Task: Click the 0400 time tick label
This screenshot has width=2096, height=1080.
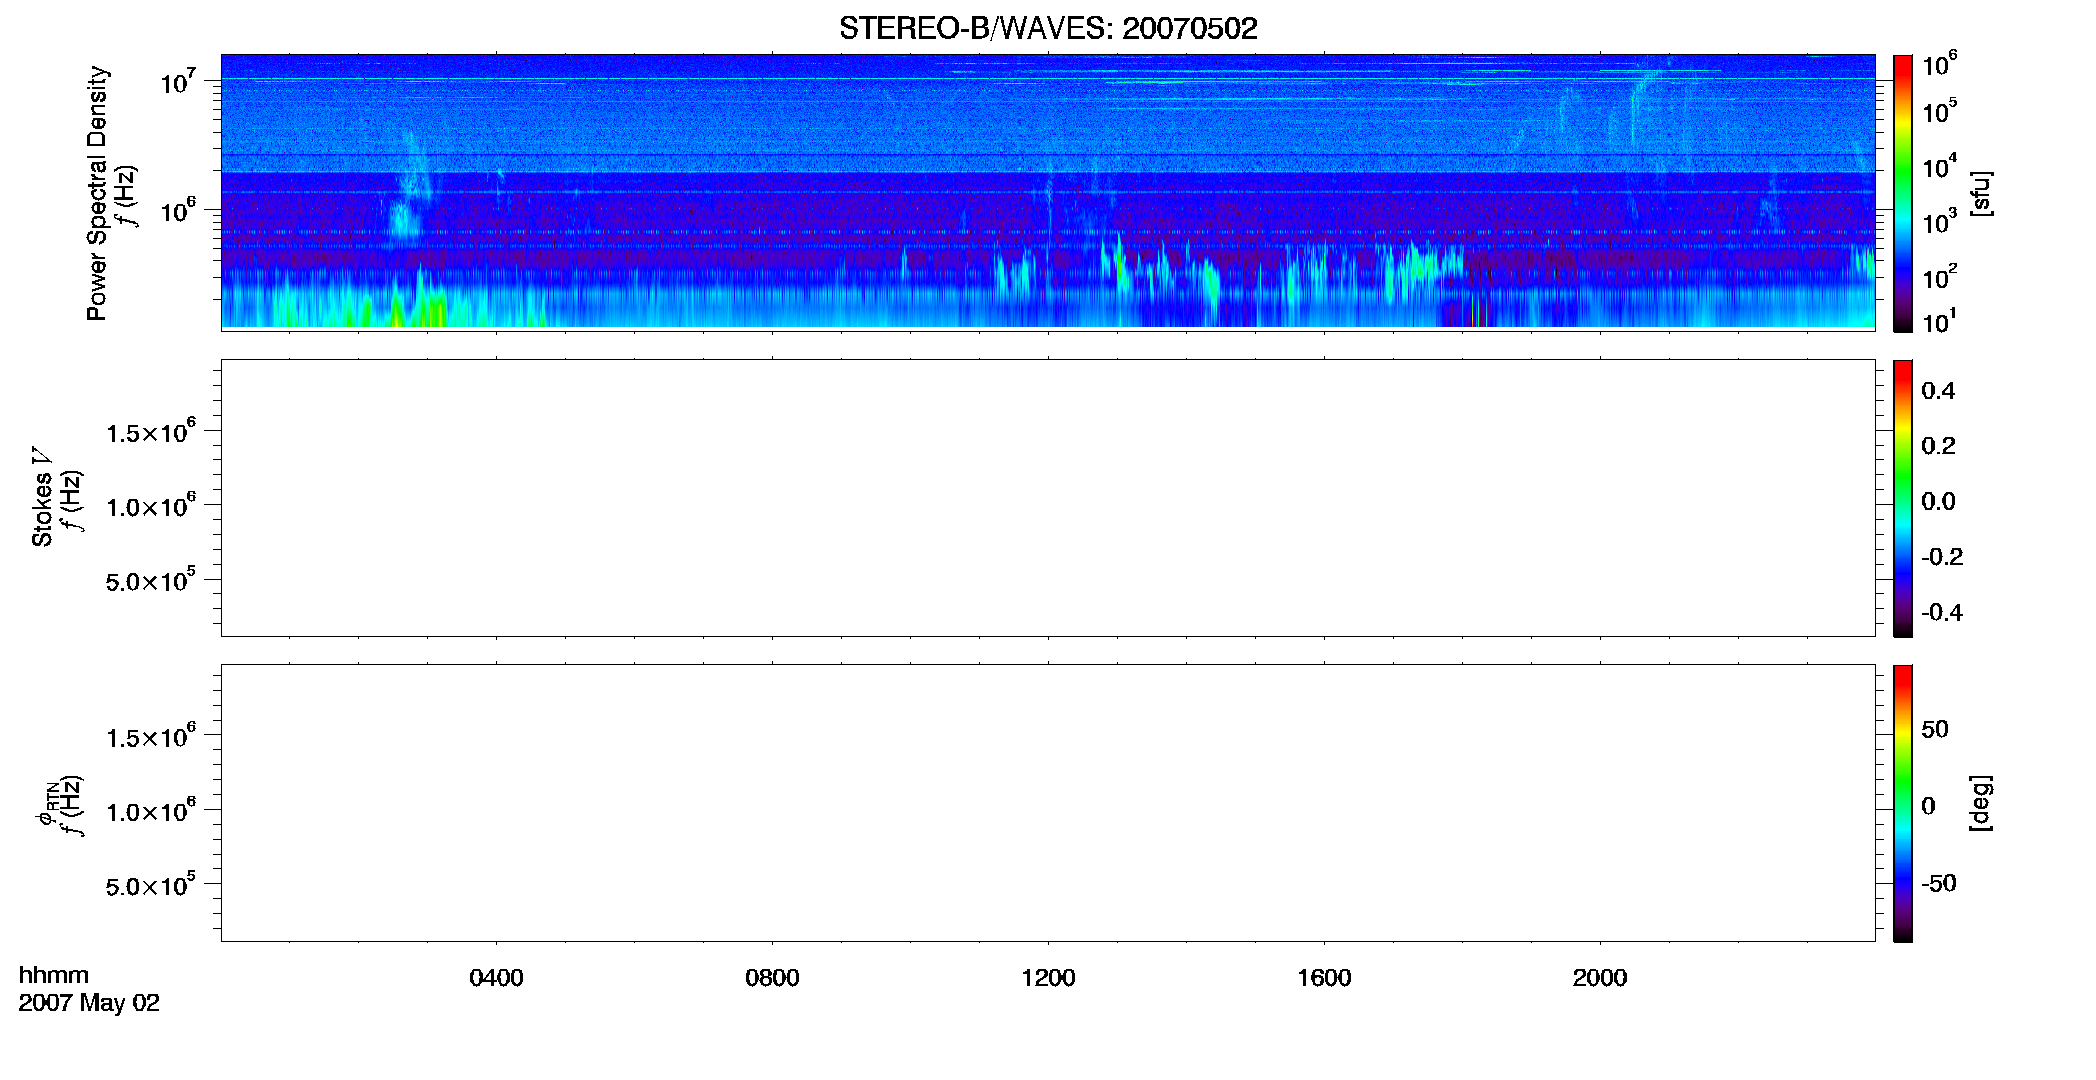Action: (x=496, y=978)
